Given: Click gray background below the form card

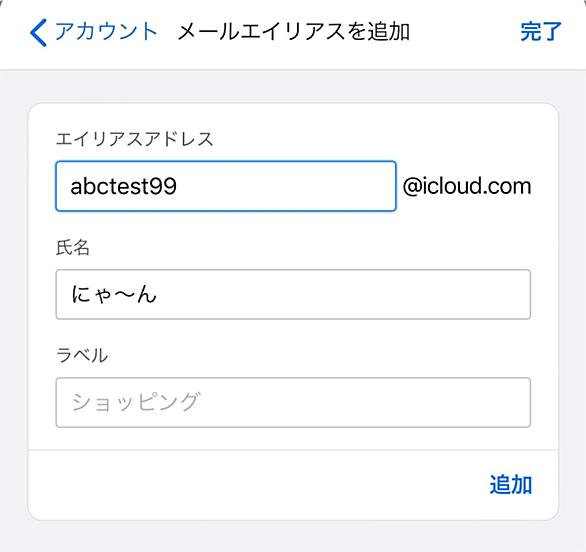Looking at the screenshot, I should [x=293, y=537].
